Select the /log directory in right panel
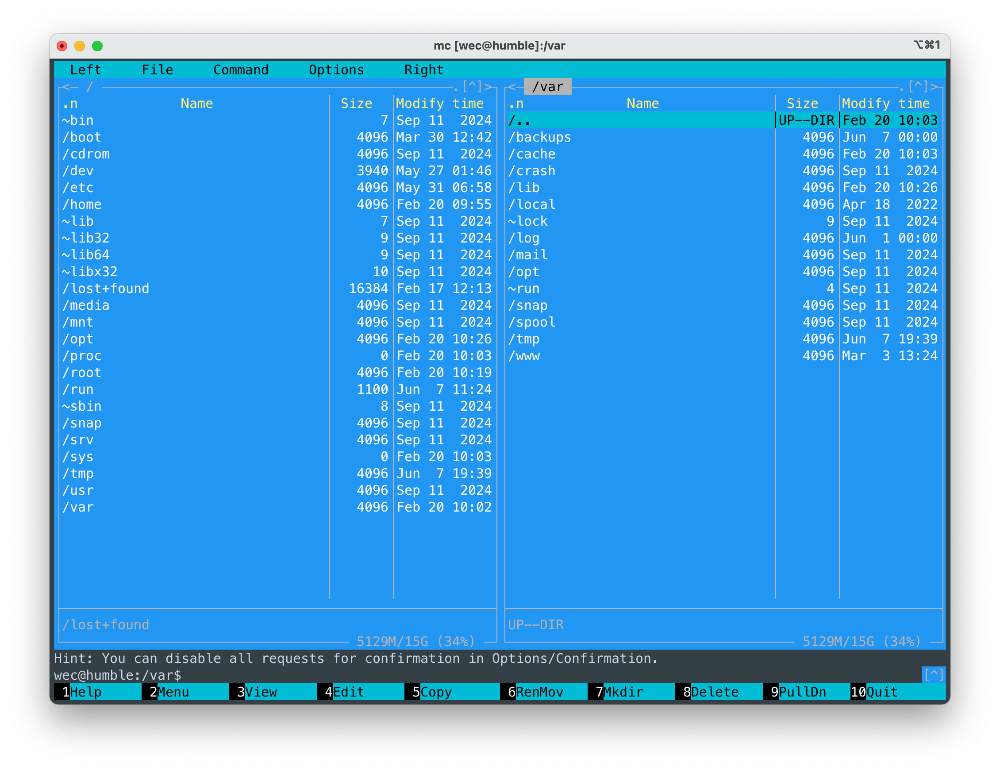Screen dimensions: 1000x770 click(x=524, y=238)
